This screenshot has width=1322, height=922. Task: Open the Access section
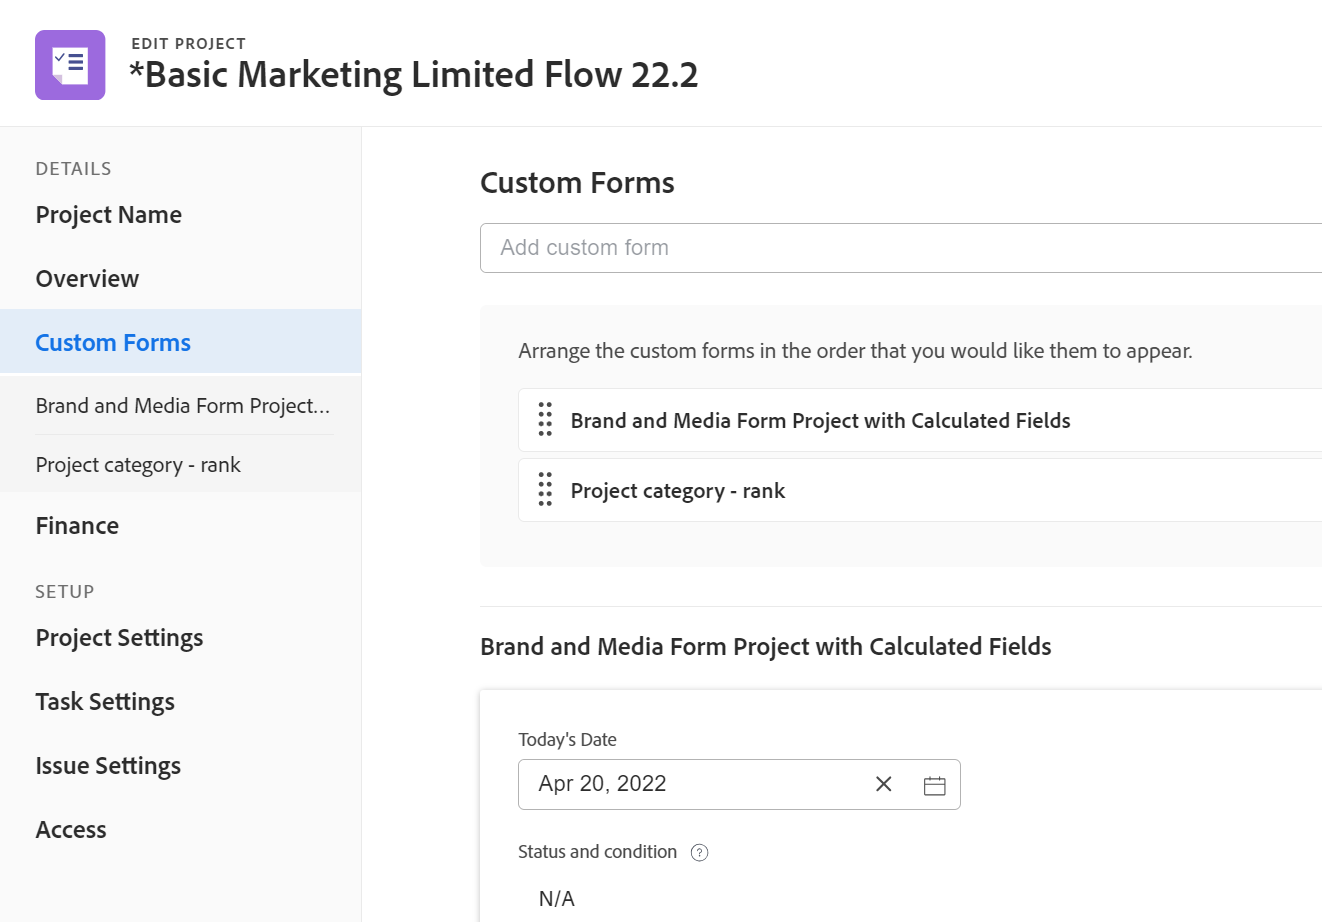[x=71, y=830]
